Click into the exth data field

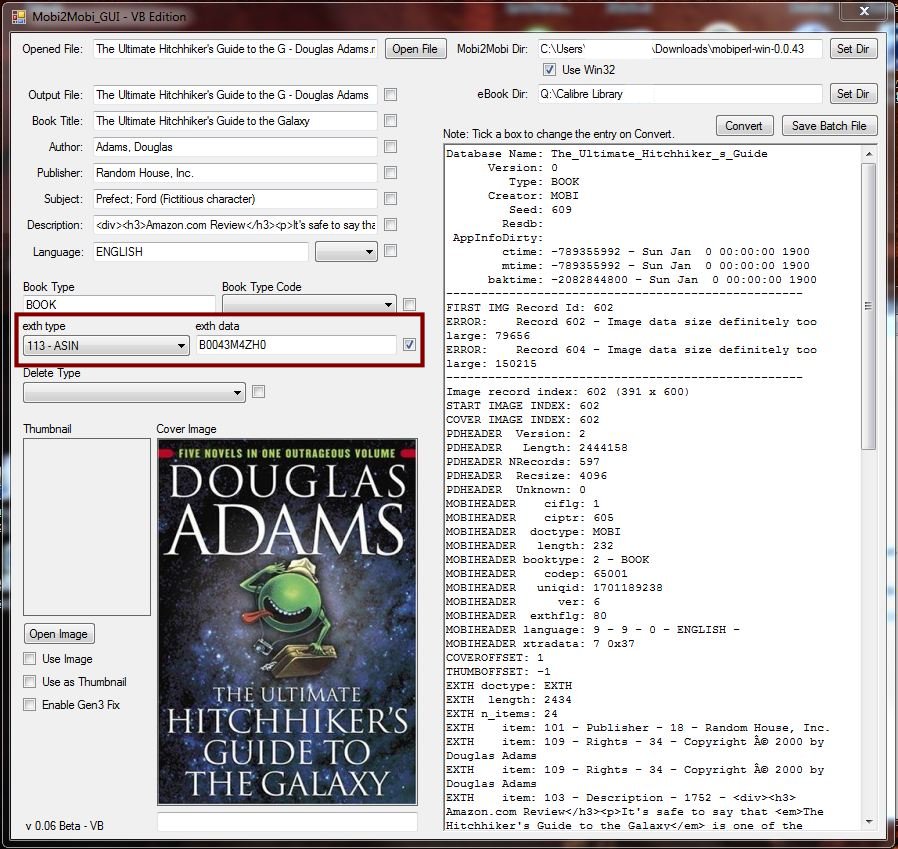pyautogui.click(x=296, y=345)
